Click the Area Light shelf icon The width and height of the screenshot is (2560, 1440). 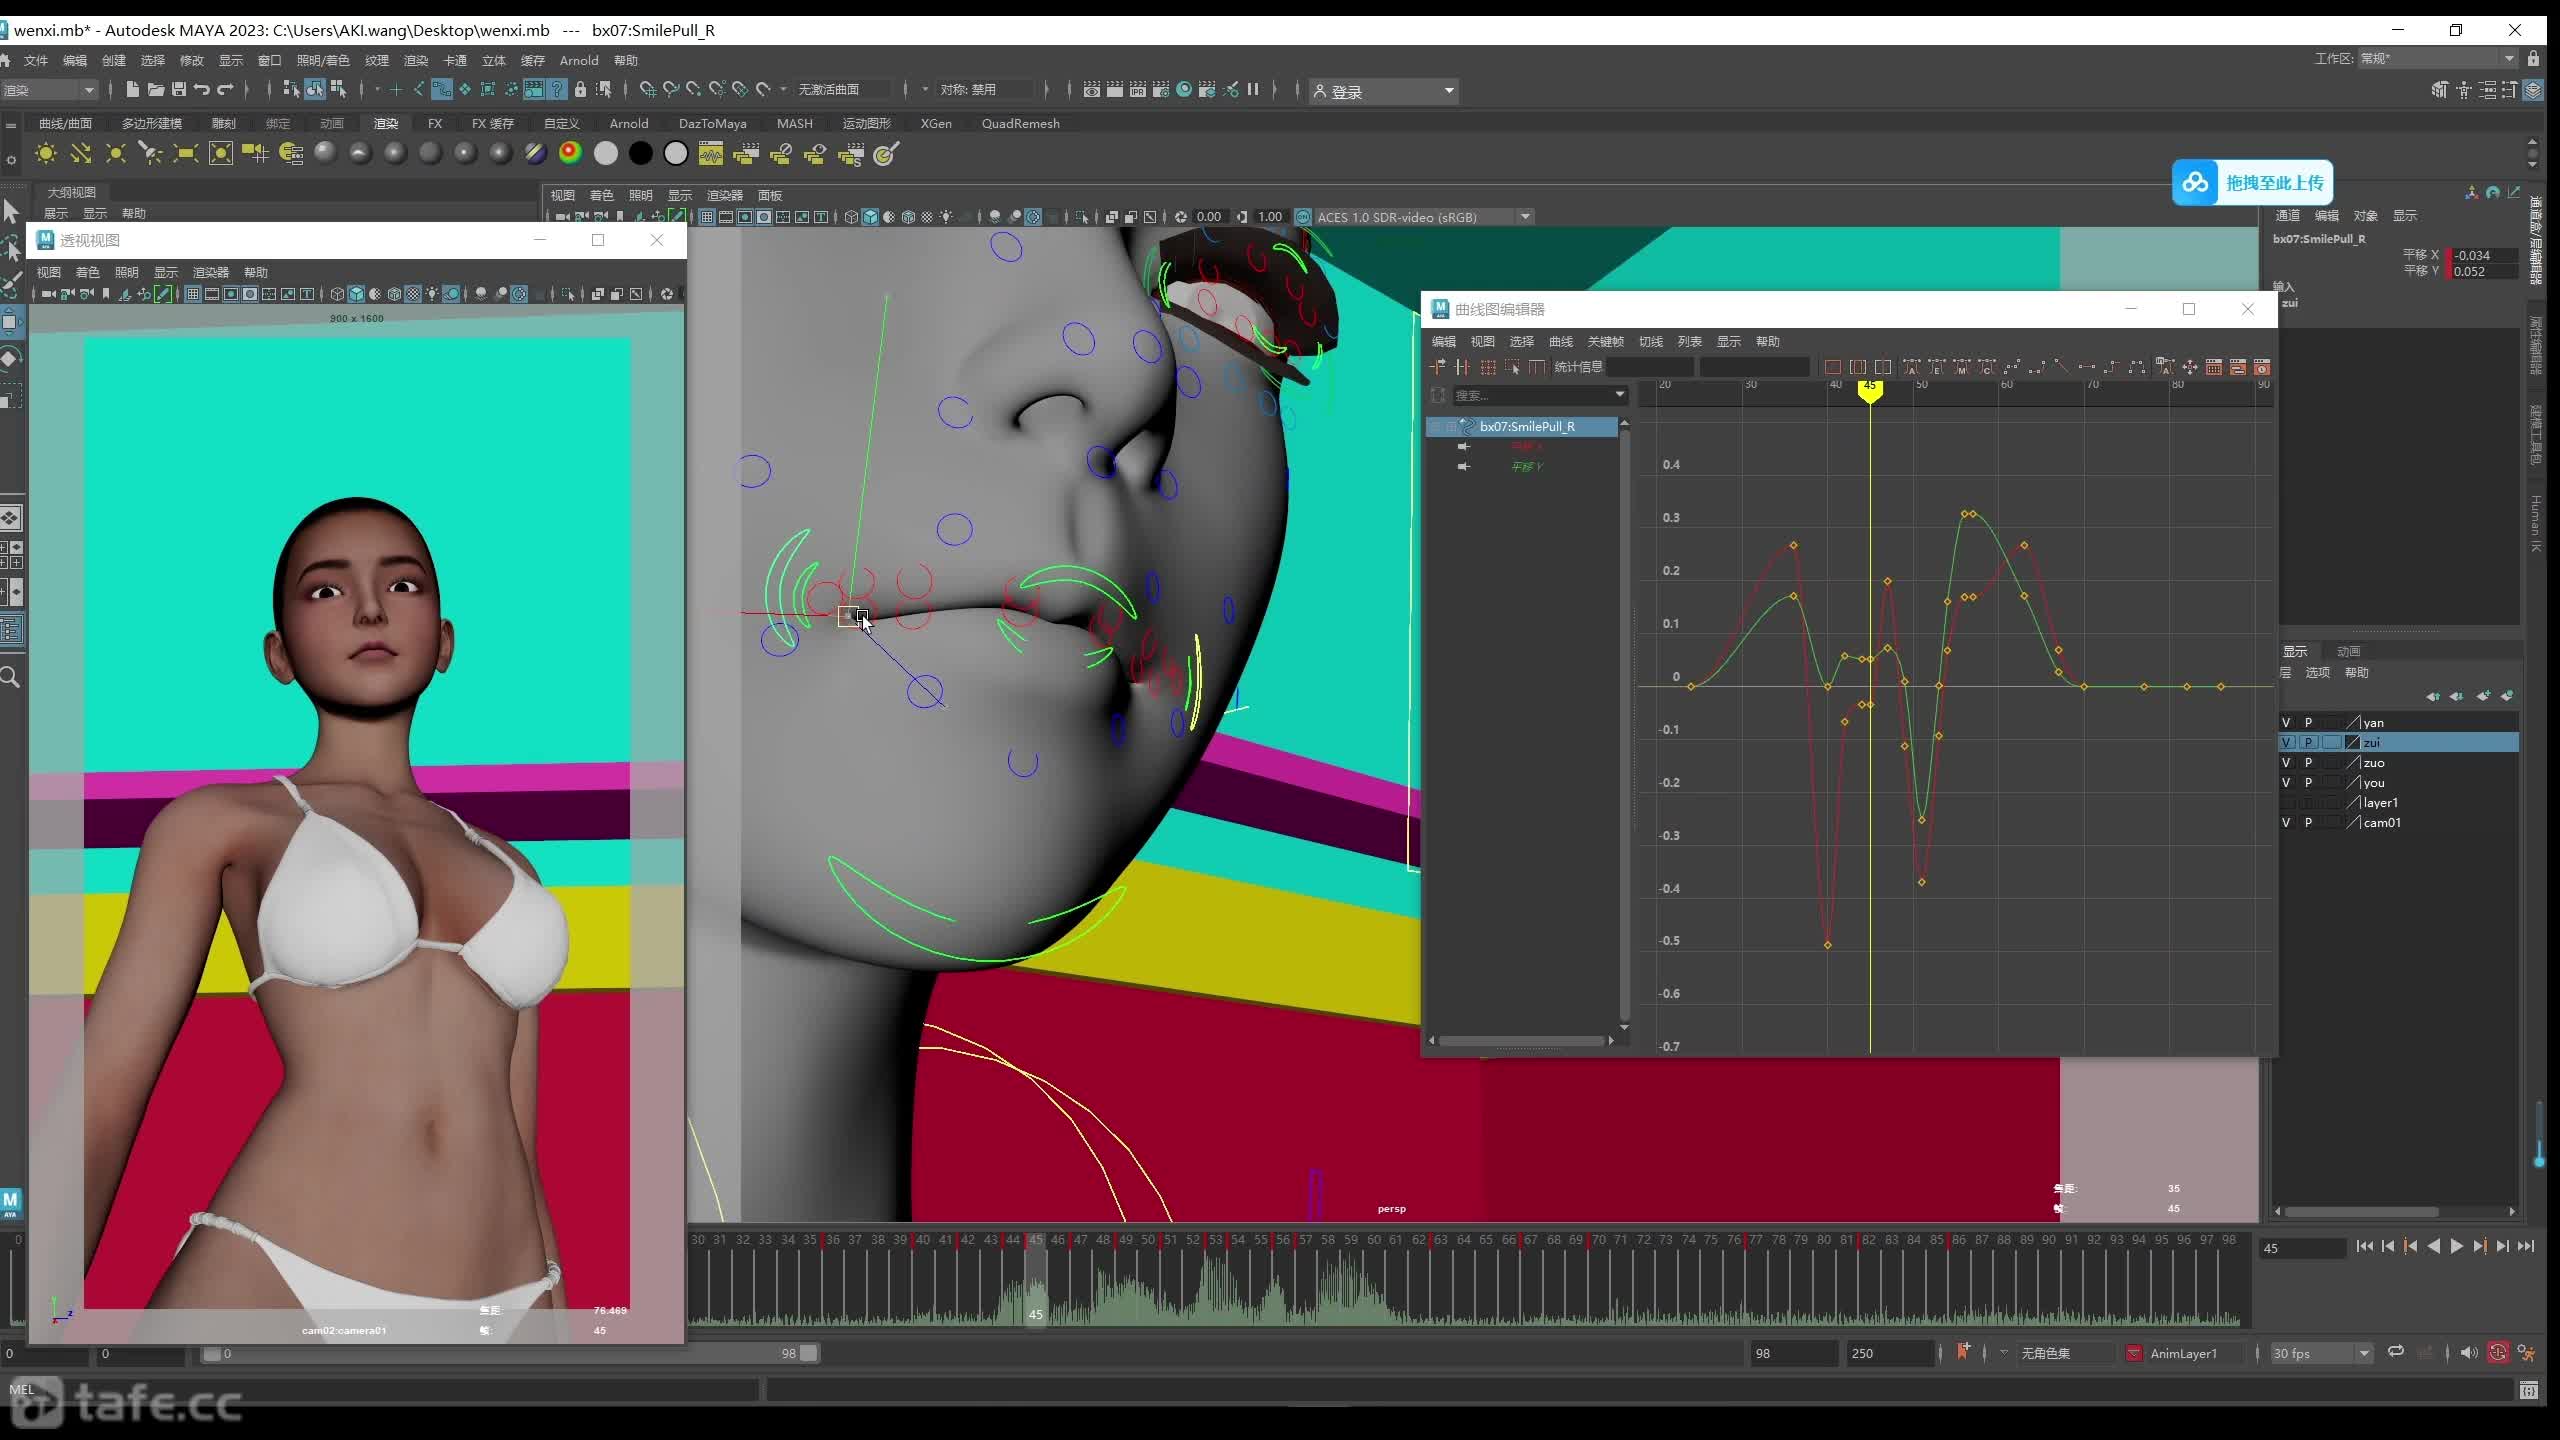[x=185, y=153]
